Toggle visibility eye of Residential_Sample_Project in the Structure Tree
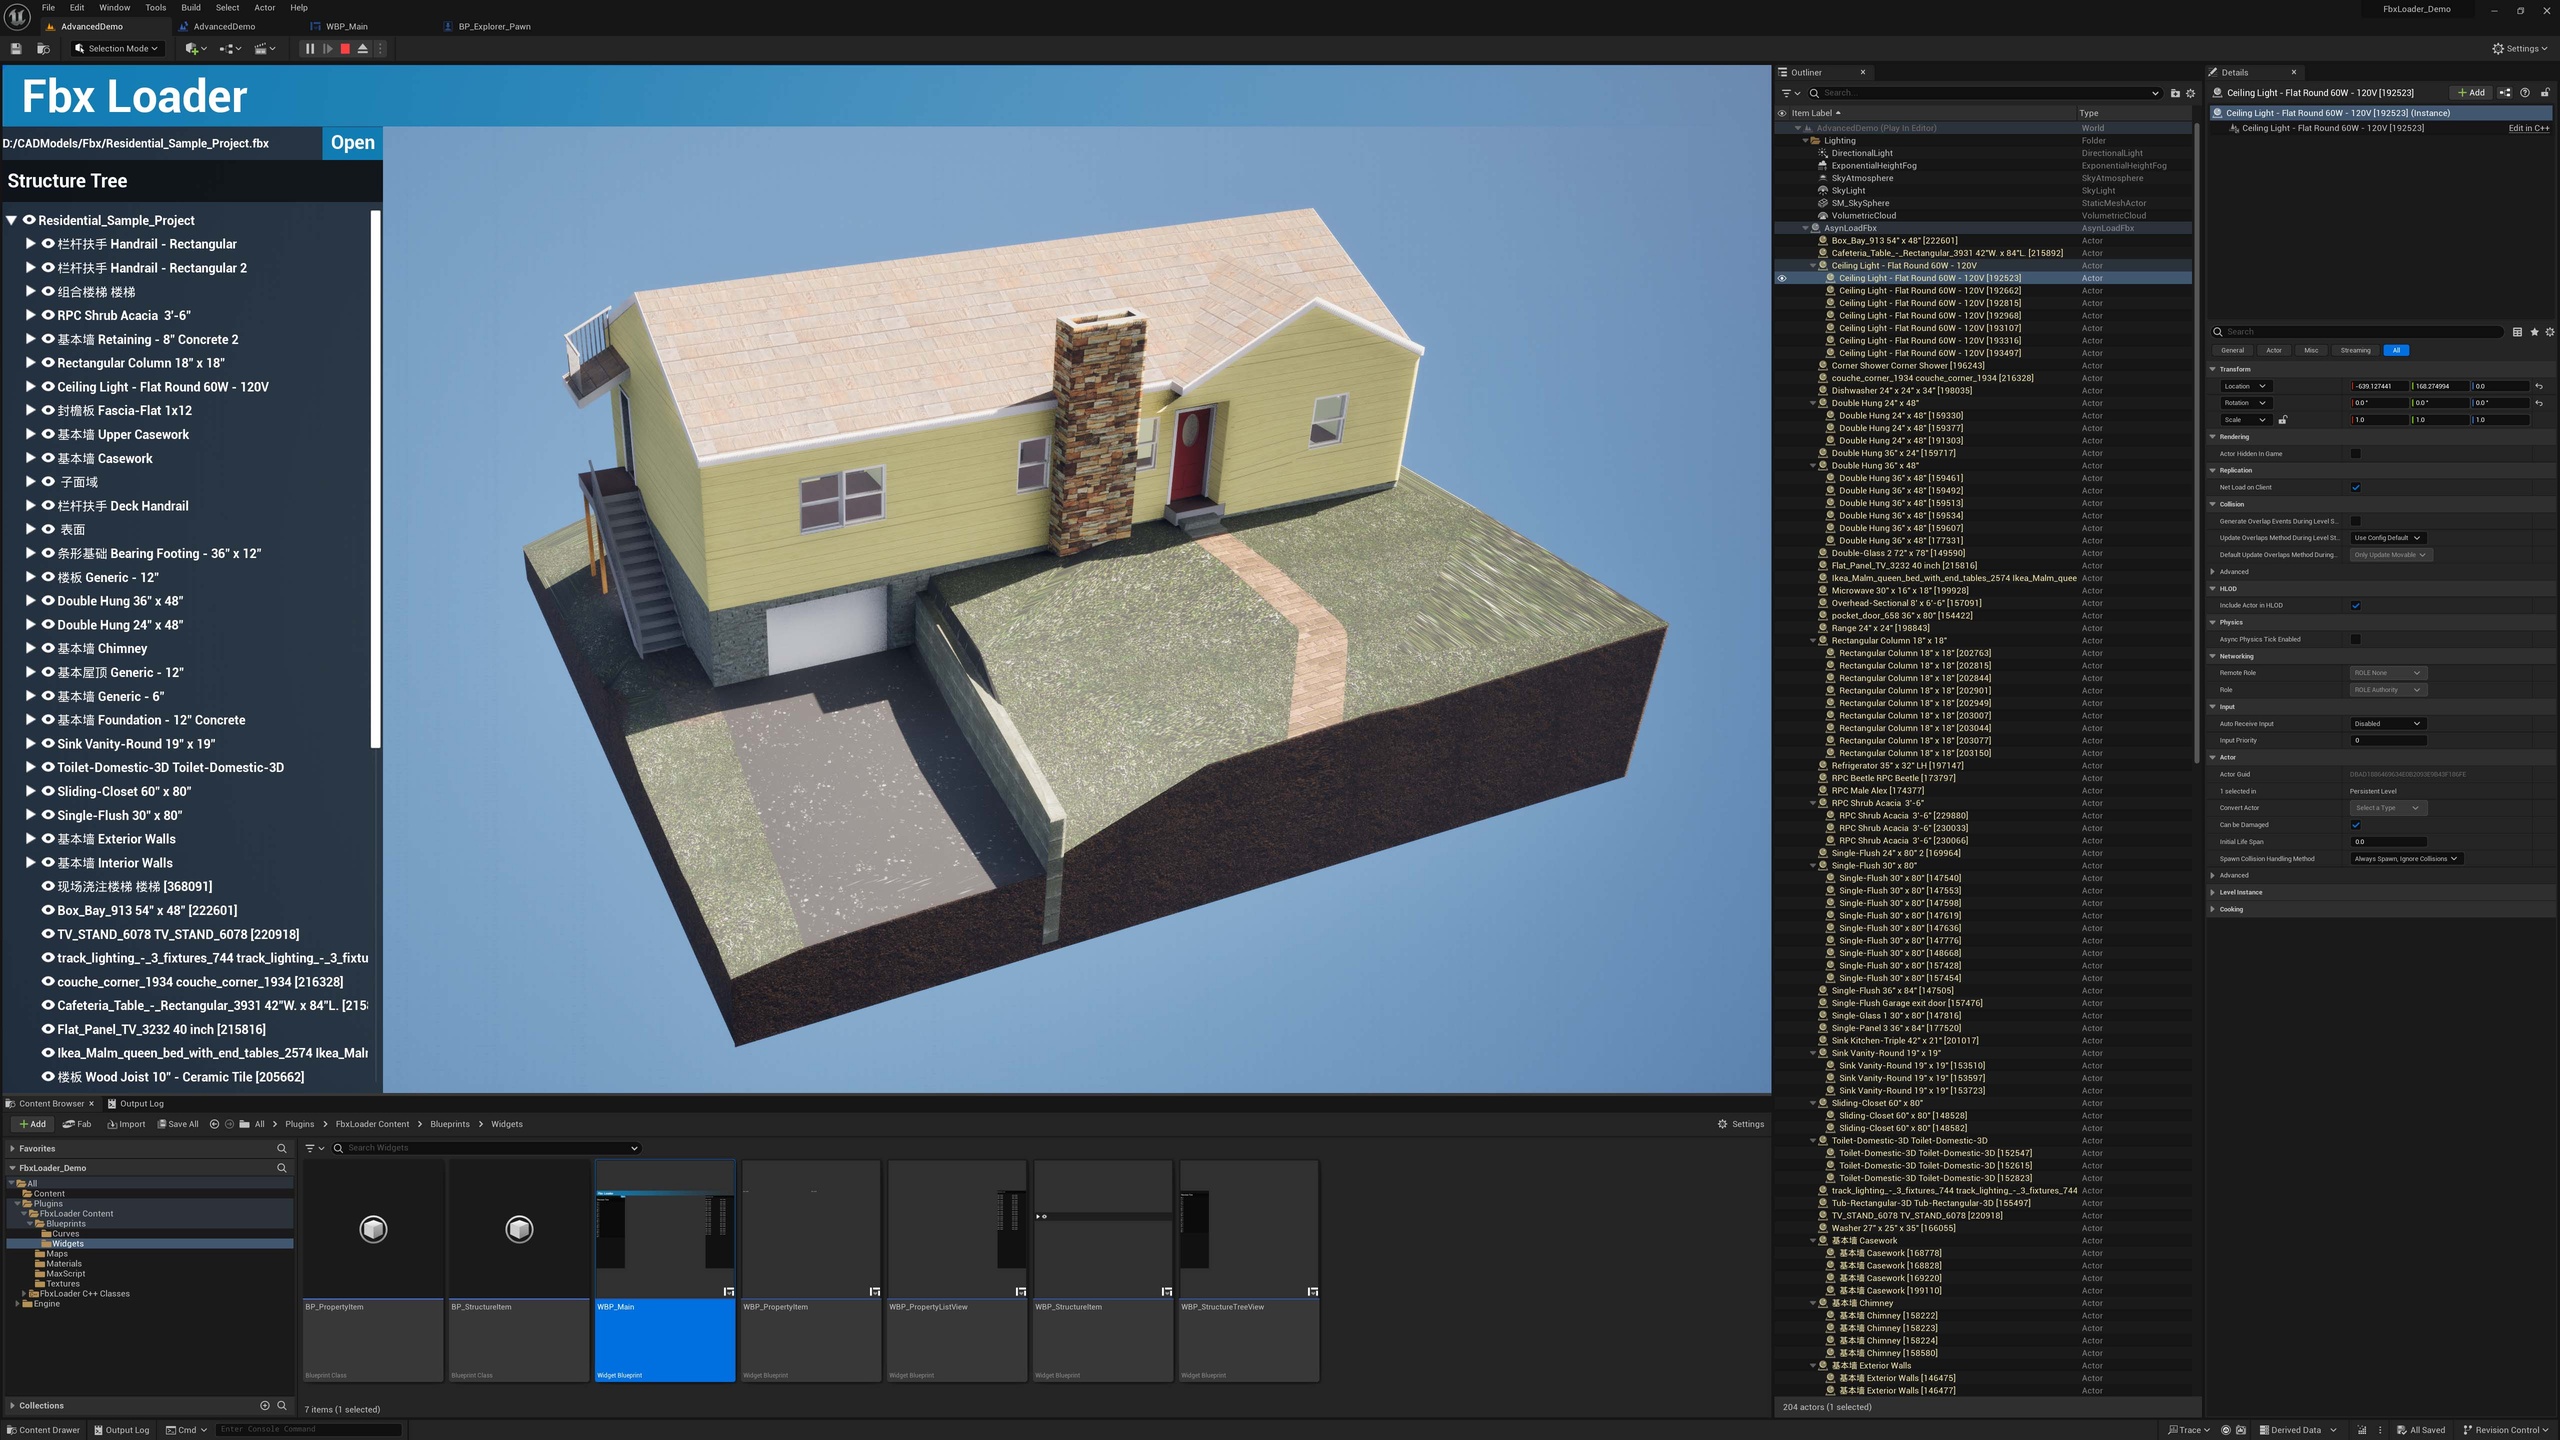The height and width of the screenshot is (1440, 2560). [29, 220]
